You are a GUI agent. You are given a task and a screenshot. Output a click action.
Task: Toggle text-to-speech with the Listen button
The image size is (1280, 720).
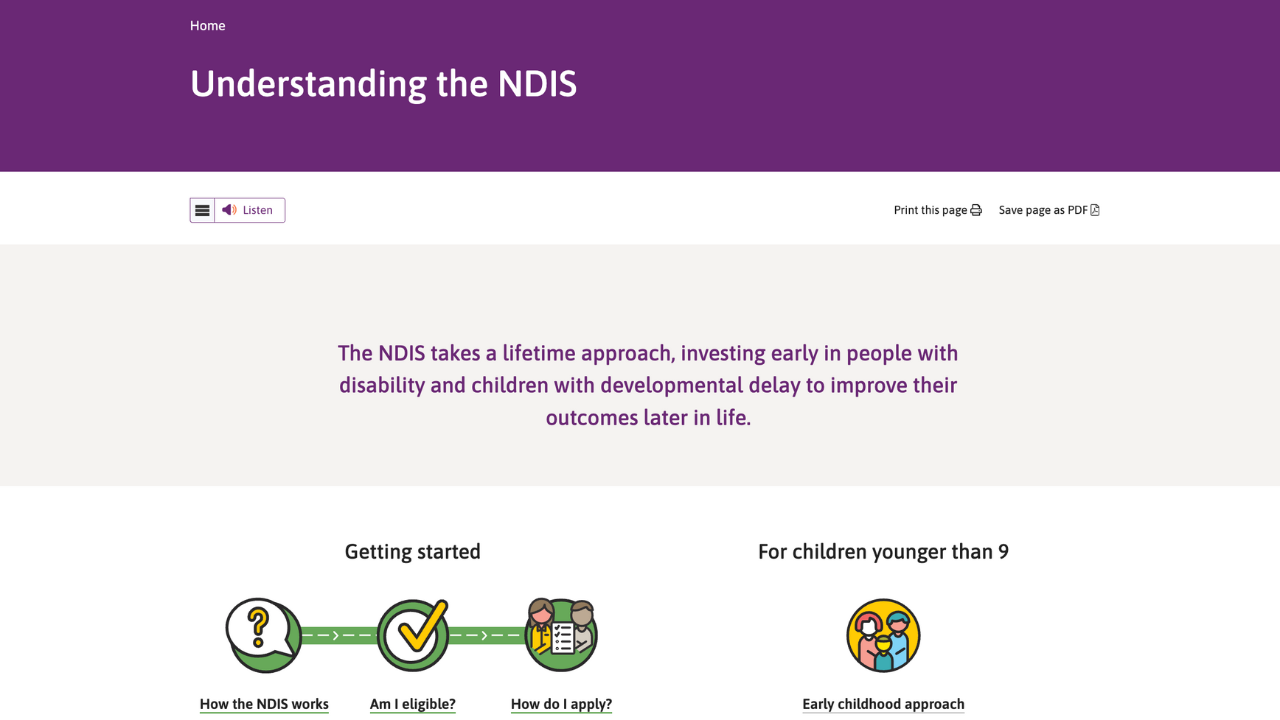(x=247, y=210)
